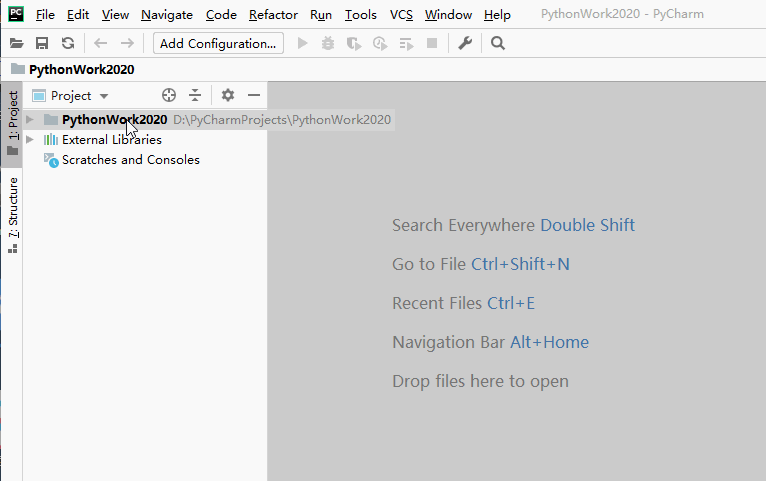Open the Tools menu
The height and width of the screenshot is (481, 766).
361,15
